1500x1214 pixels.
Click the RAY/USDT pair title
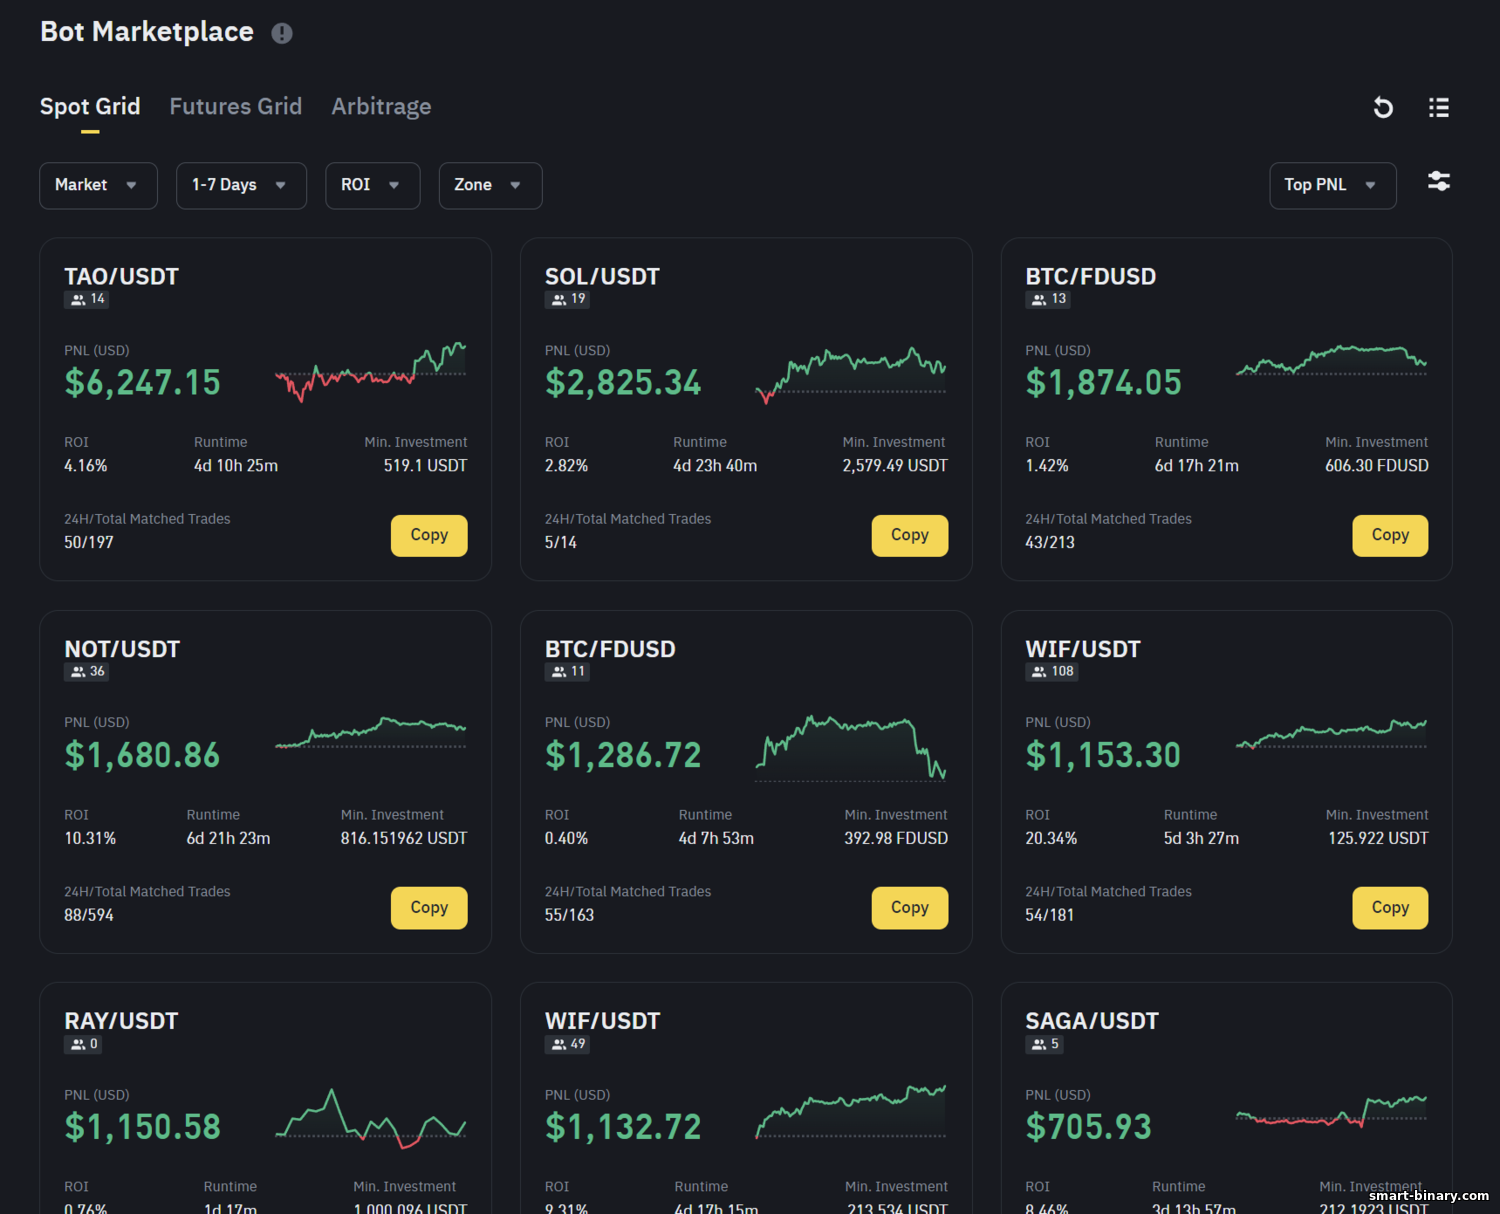(x=121, y=1022)
